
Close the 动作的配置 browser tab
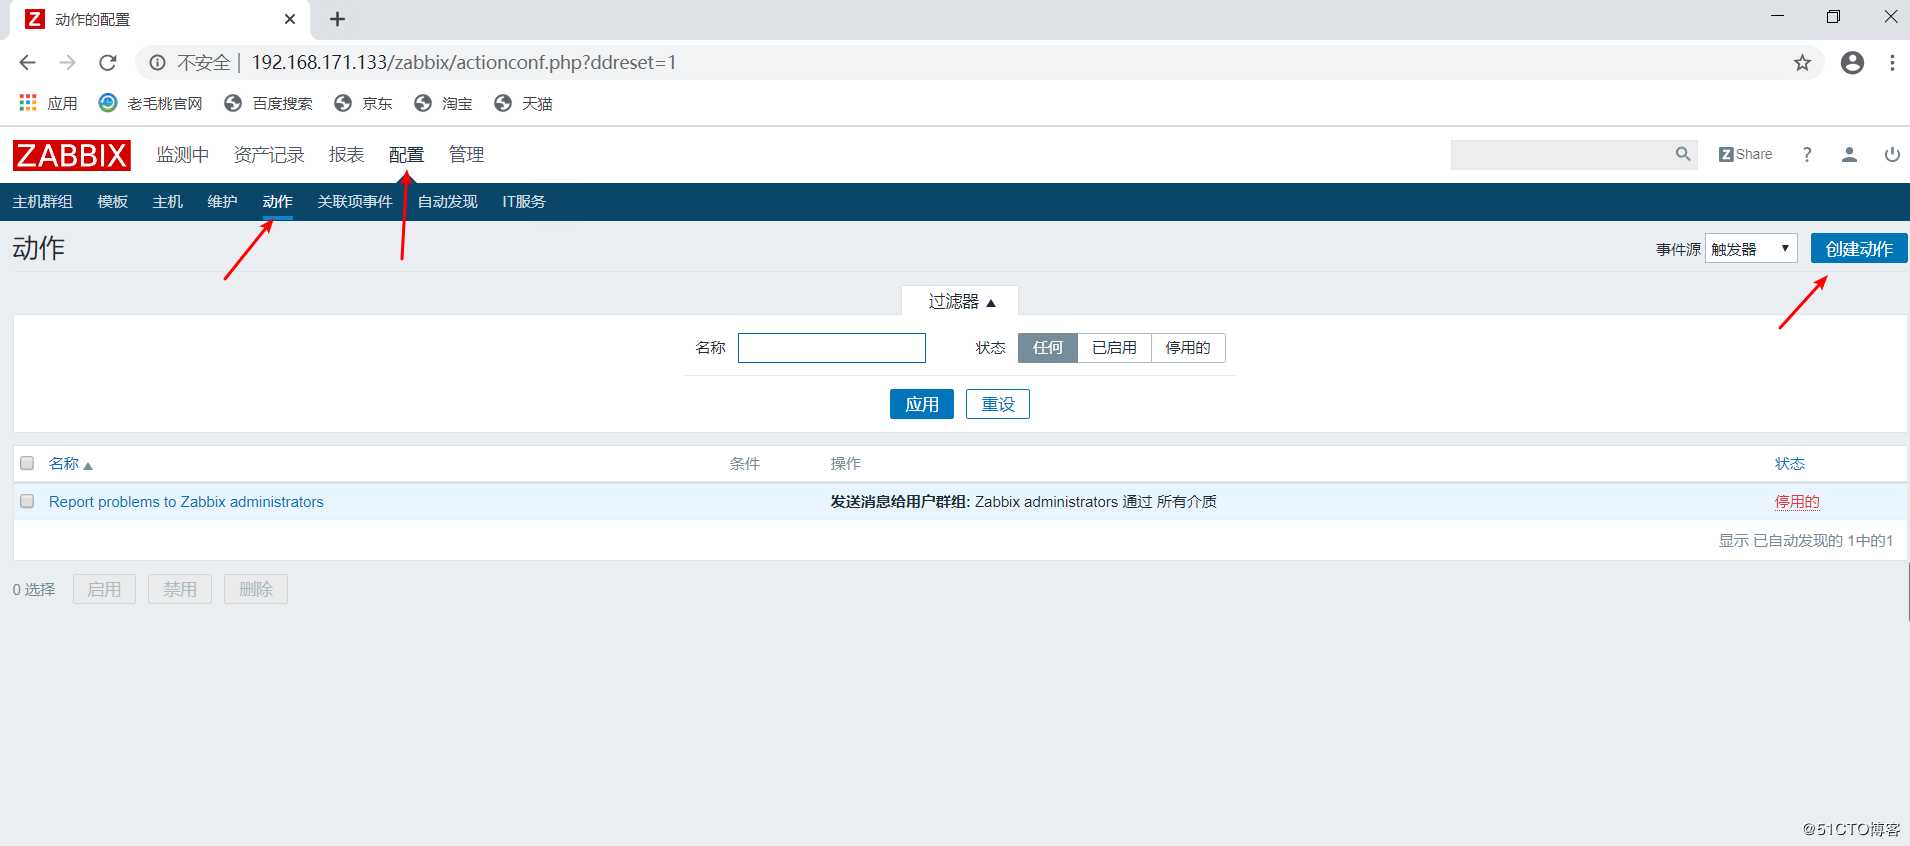(290, 19)
